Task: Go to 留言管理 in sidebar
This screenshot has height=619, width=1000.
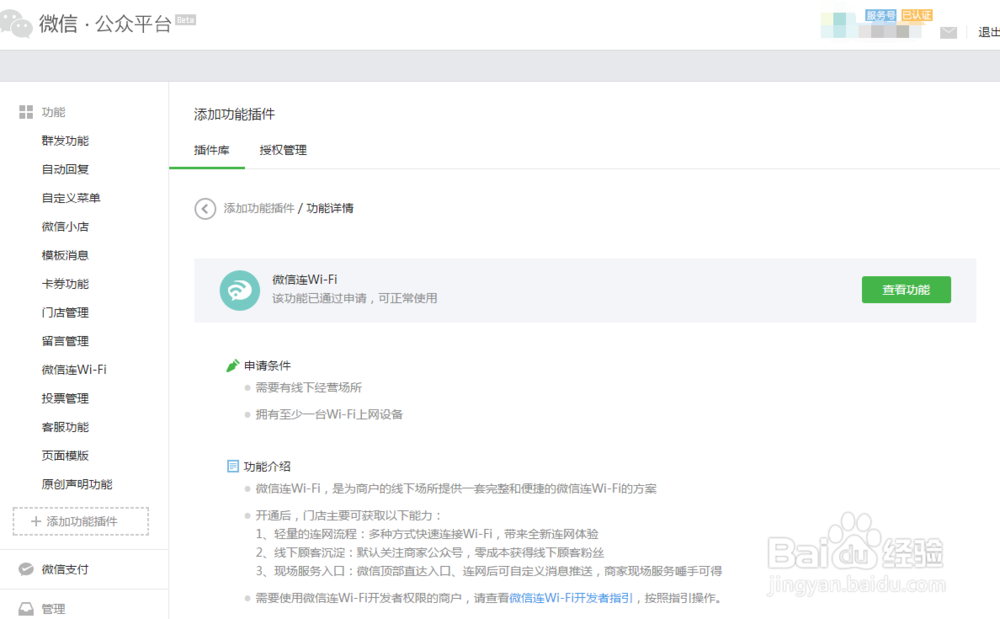Action: click(65, 342)
